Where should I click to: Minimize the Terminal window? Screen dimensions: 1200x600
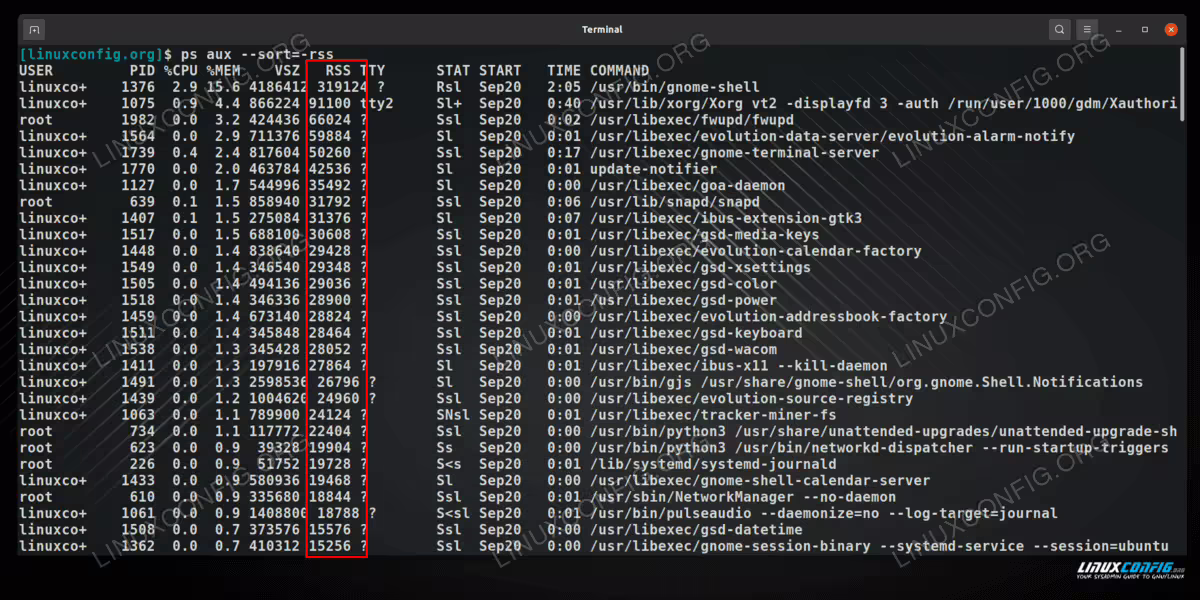click(x=1120, y=30)
